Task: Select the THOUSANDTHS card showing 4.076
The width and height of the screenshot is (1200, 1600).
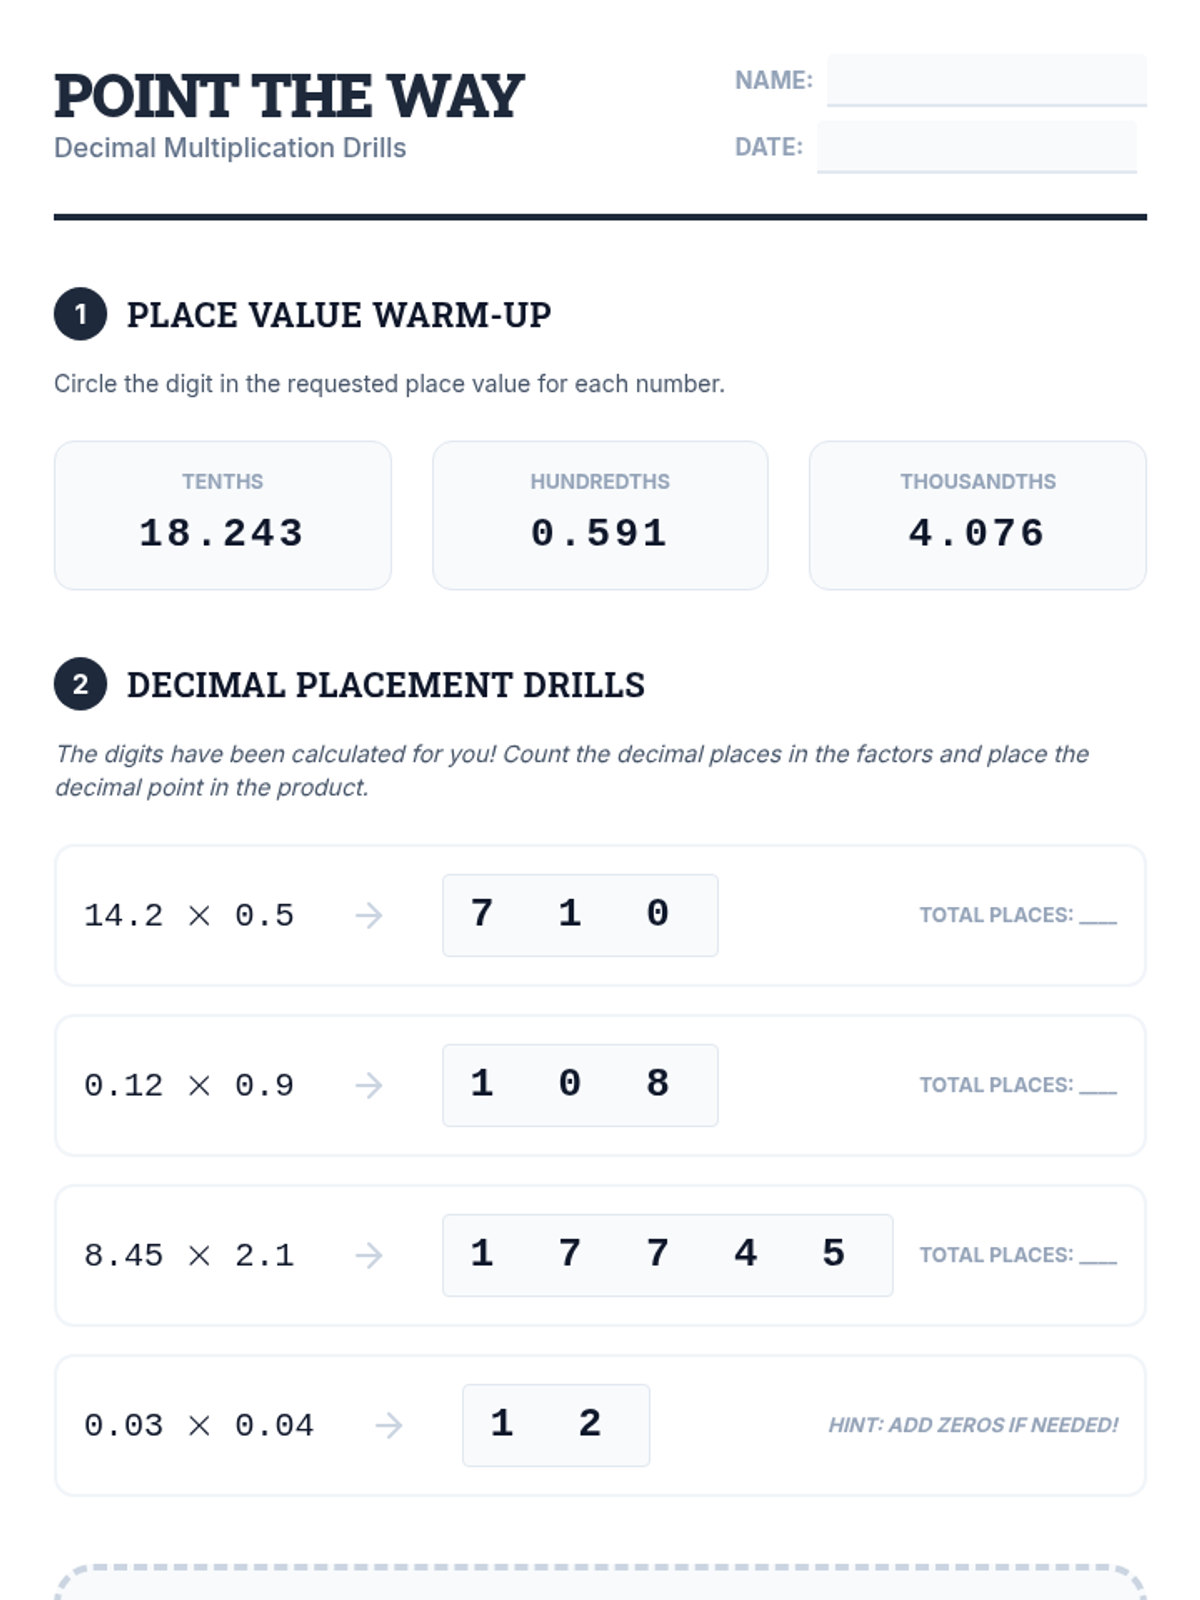Action: [977, 515]
